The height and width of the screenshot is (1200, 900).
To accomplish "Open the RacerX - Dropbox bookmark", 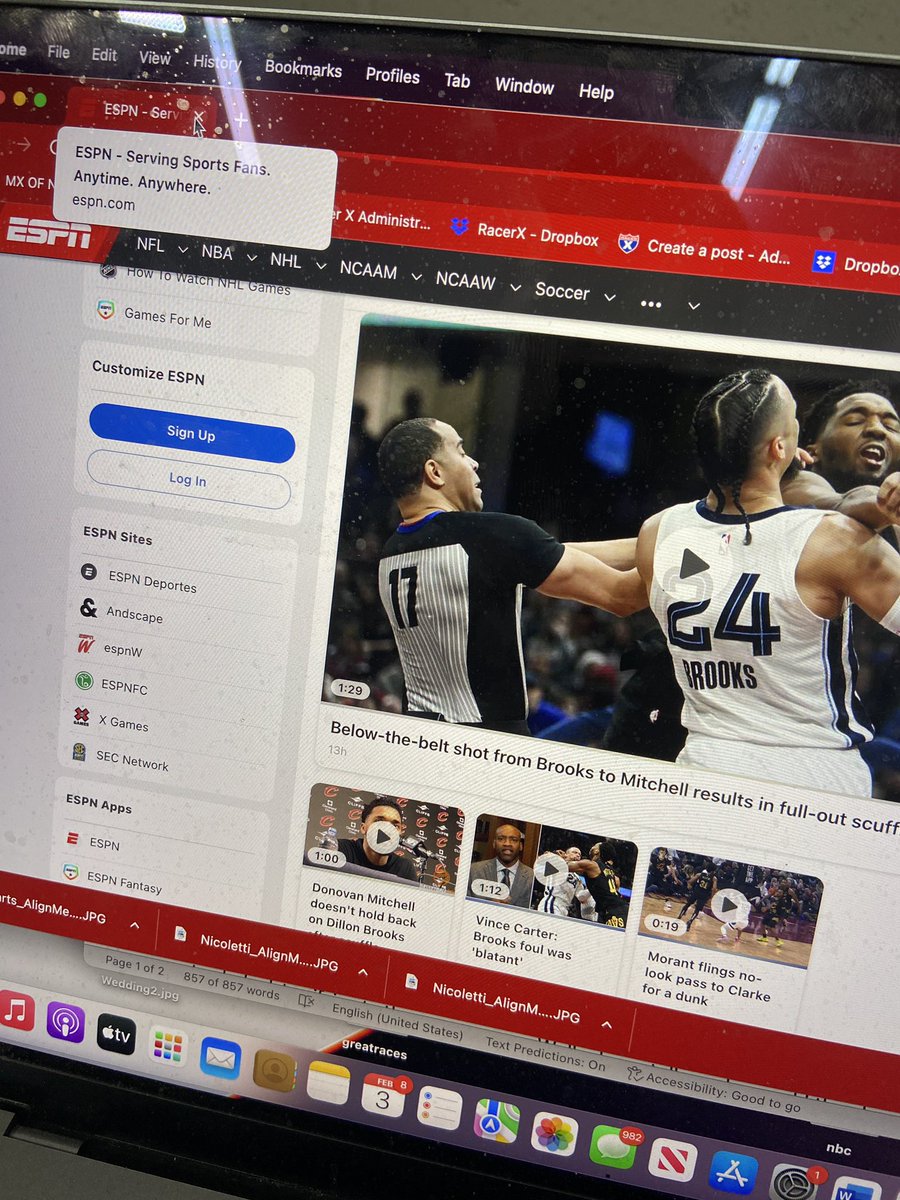I will point(524,233).
